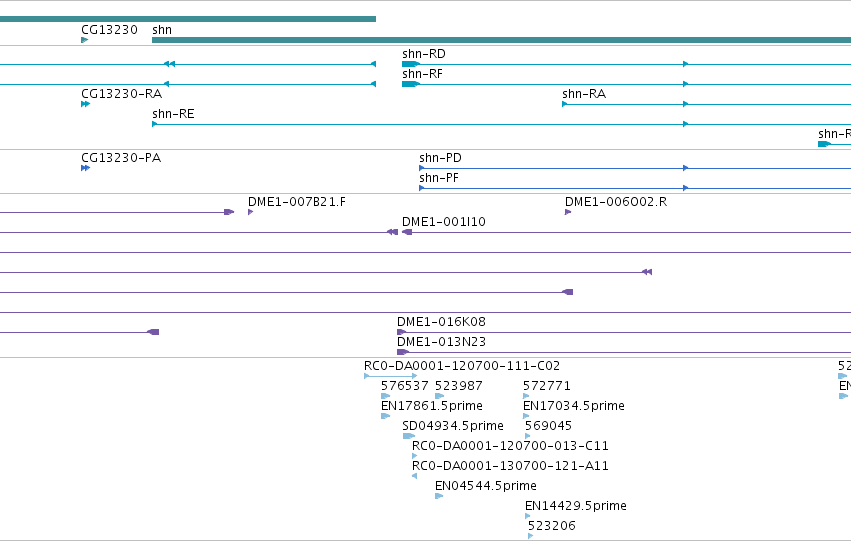This screenshot has width=851, height=541.
Task: Select the RC0-DA0001-120700-111-C02 EST feature
Action: pyautogui.click(x=391, y=376)
